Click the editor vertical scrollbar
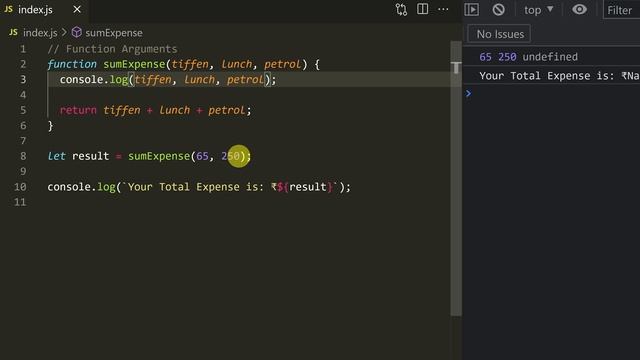 [x=456, y=178]
